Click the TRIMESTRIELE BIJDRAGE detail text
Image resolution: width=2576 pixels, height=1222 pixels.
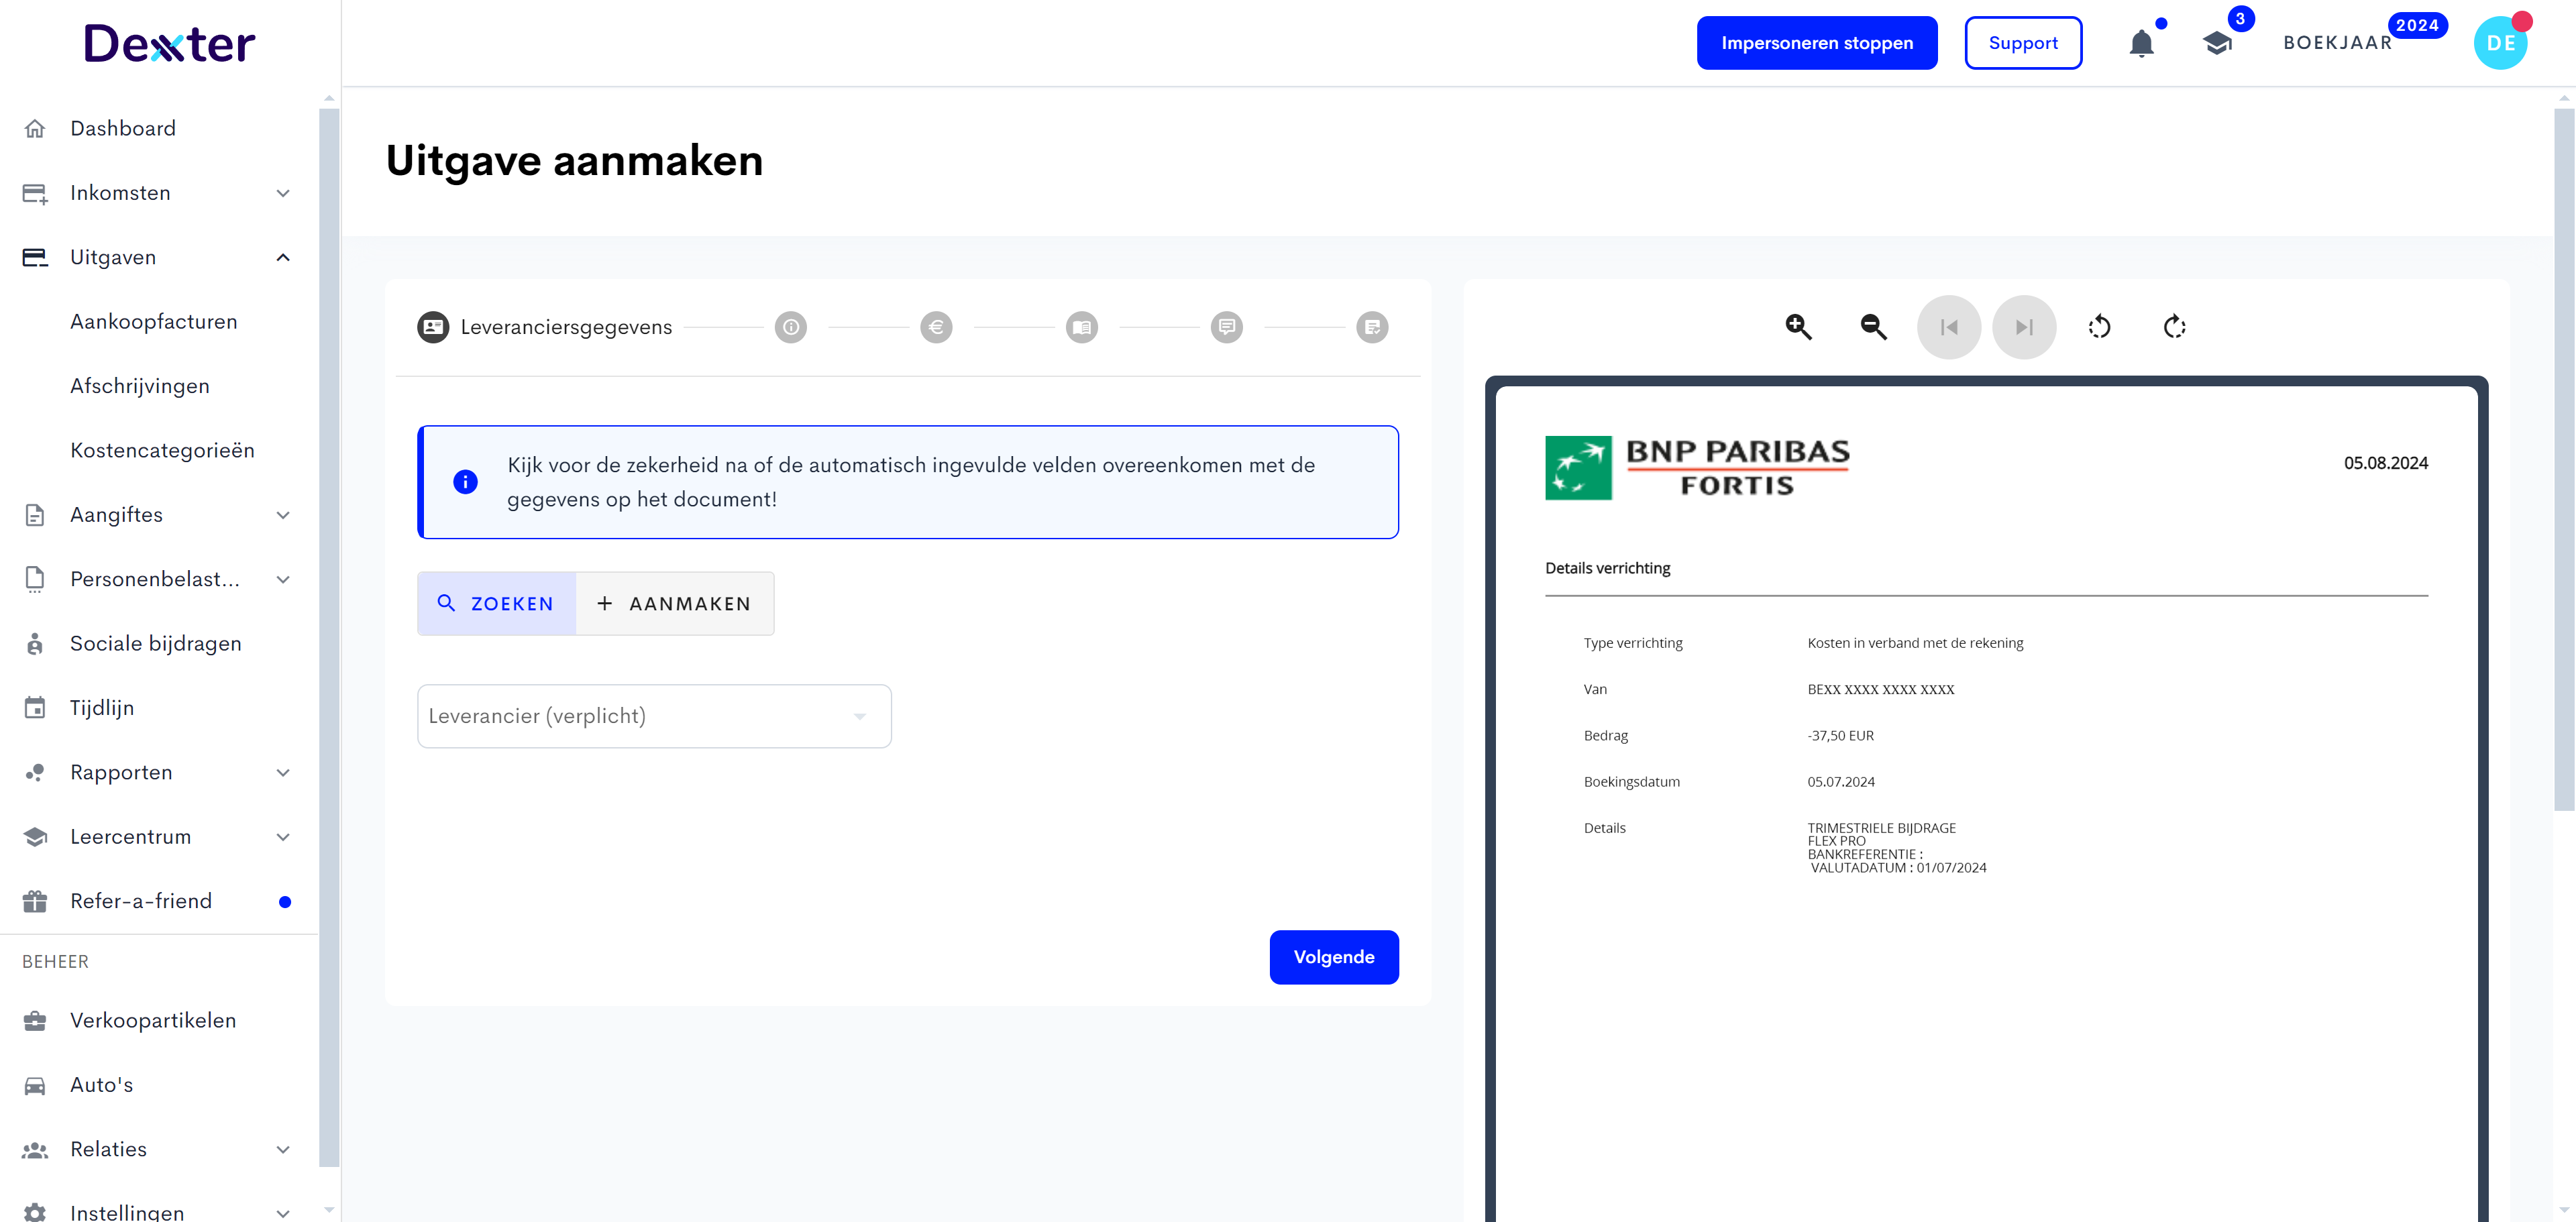pyautogui.click(x=1881, y=828)
